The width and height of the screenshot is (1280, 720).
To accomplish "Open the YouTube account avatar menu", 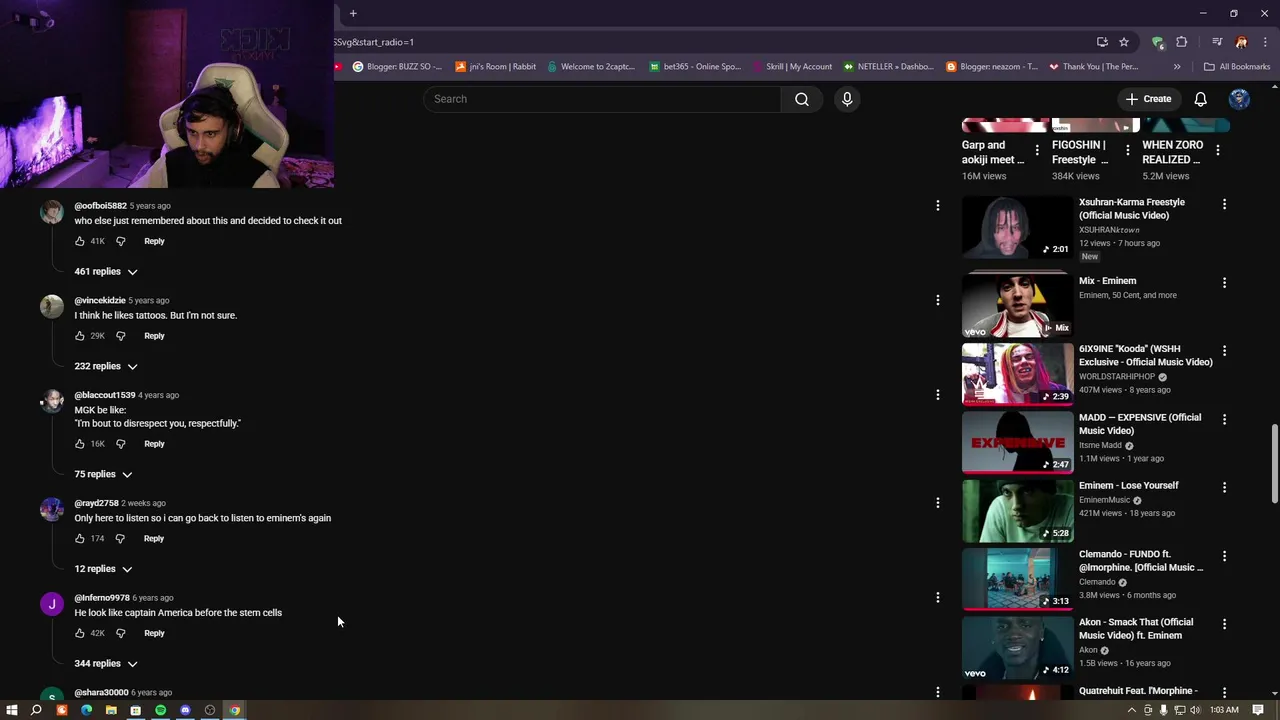I will click(x=1239, y=99).
